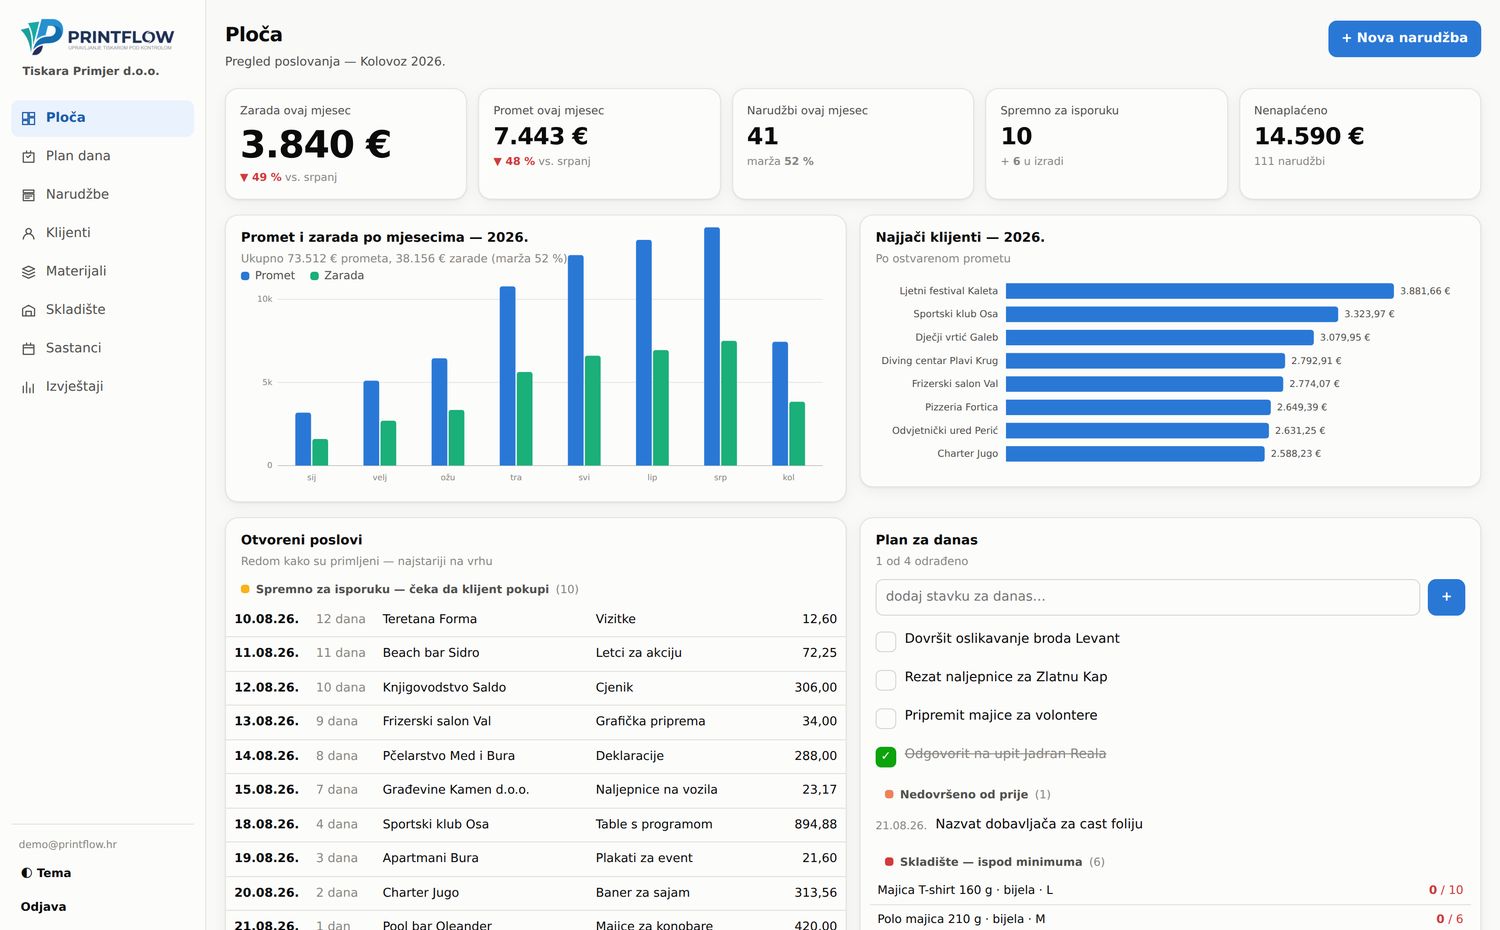Screen dimensions: 1500x930
Task: Click the Klijenti person icon
Action: coord(28,233)
